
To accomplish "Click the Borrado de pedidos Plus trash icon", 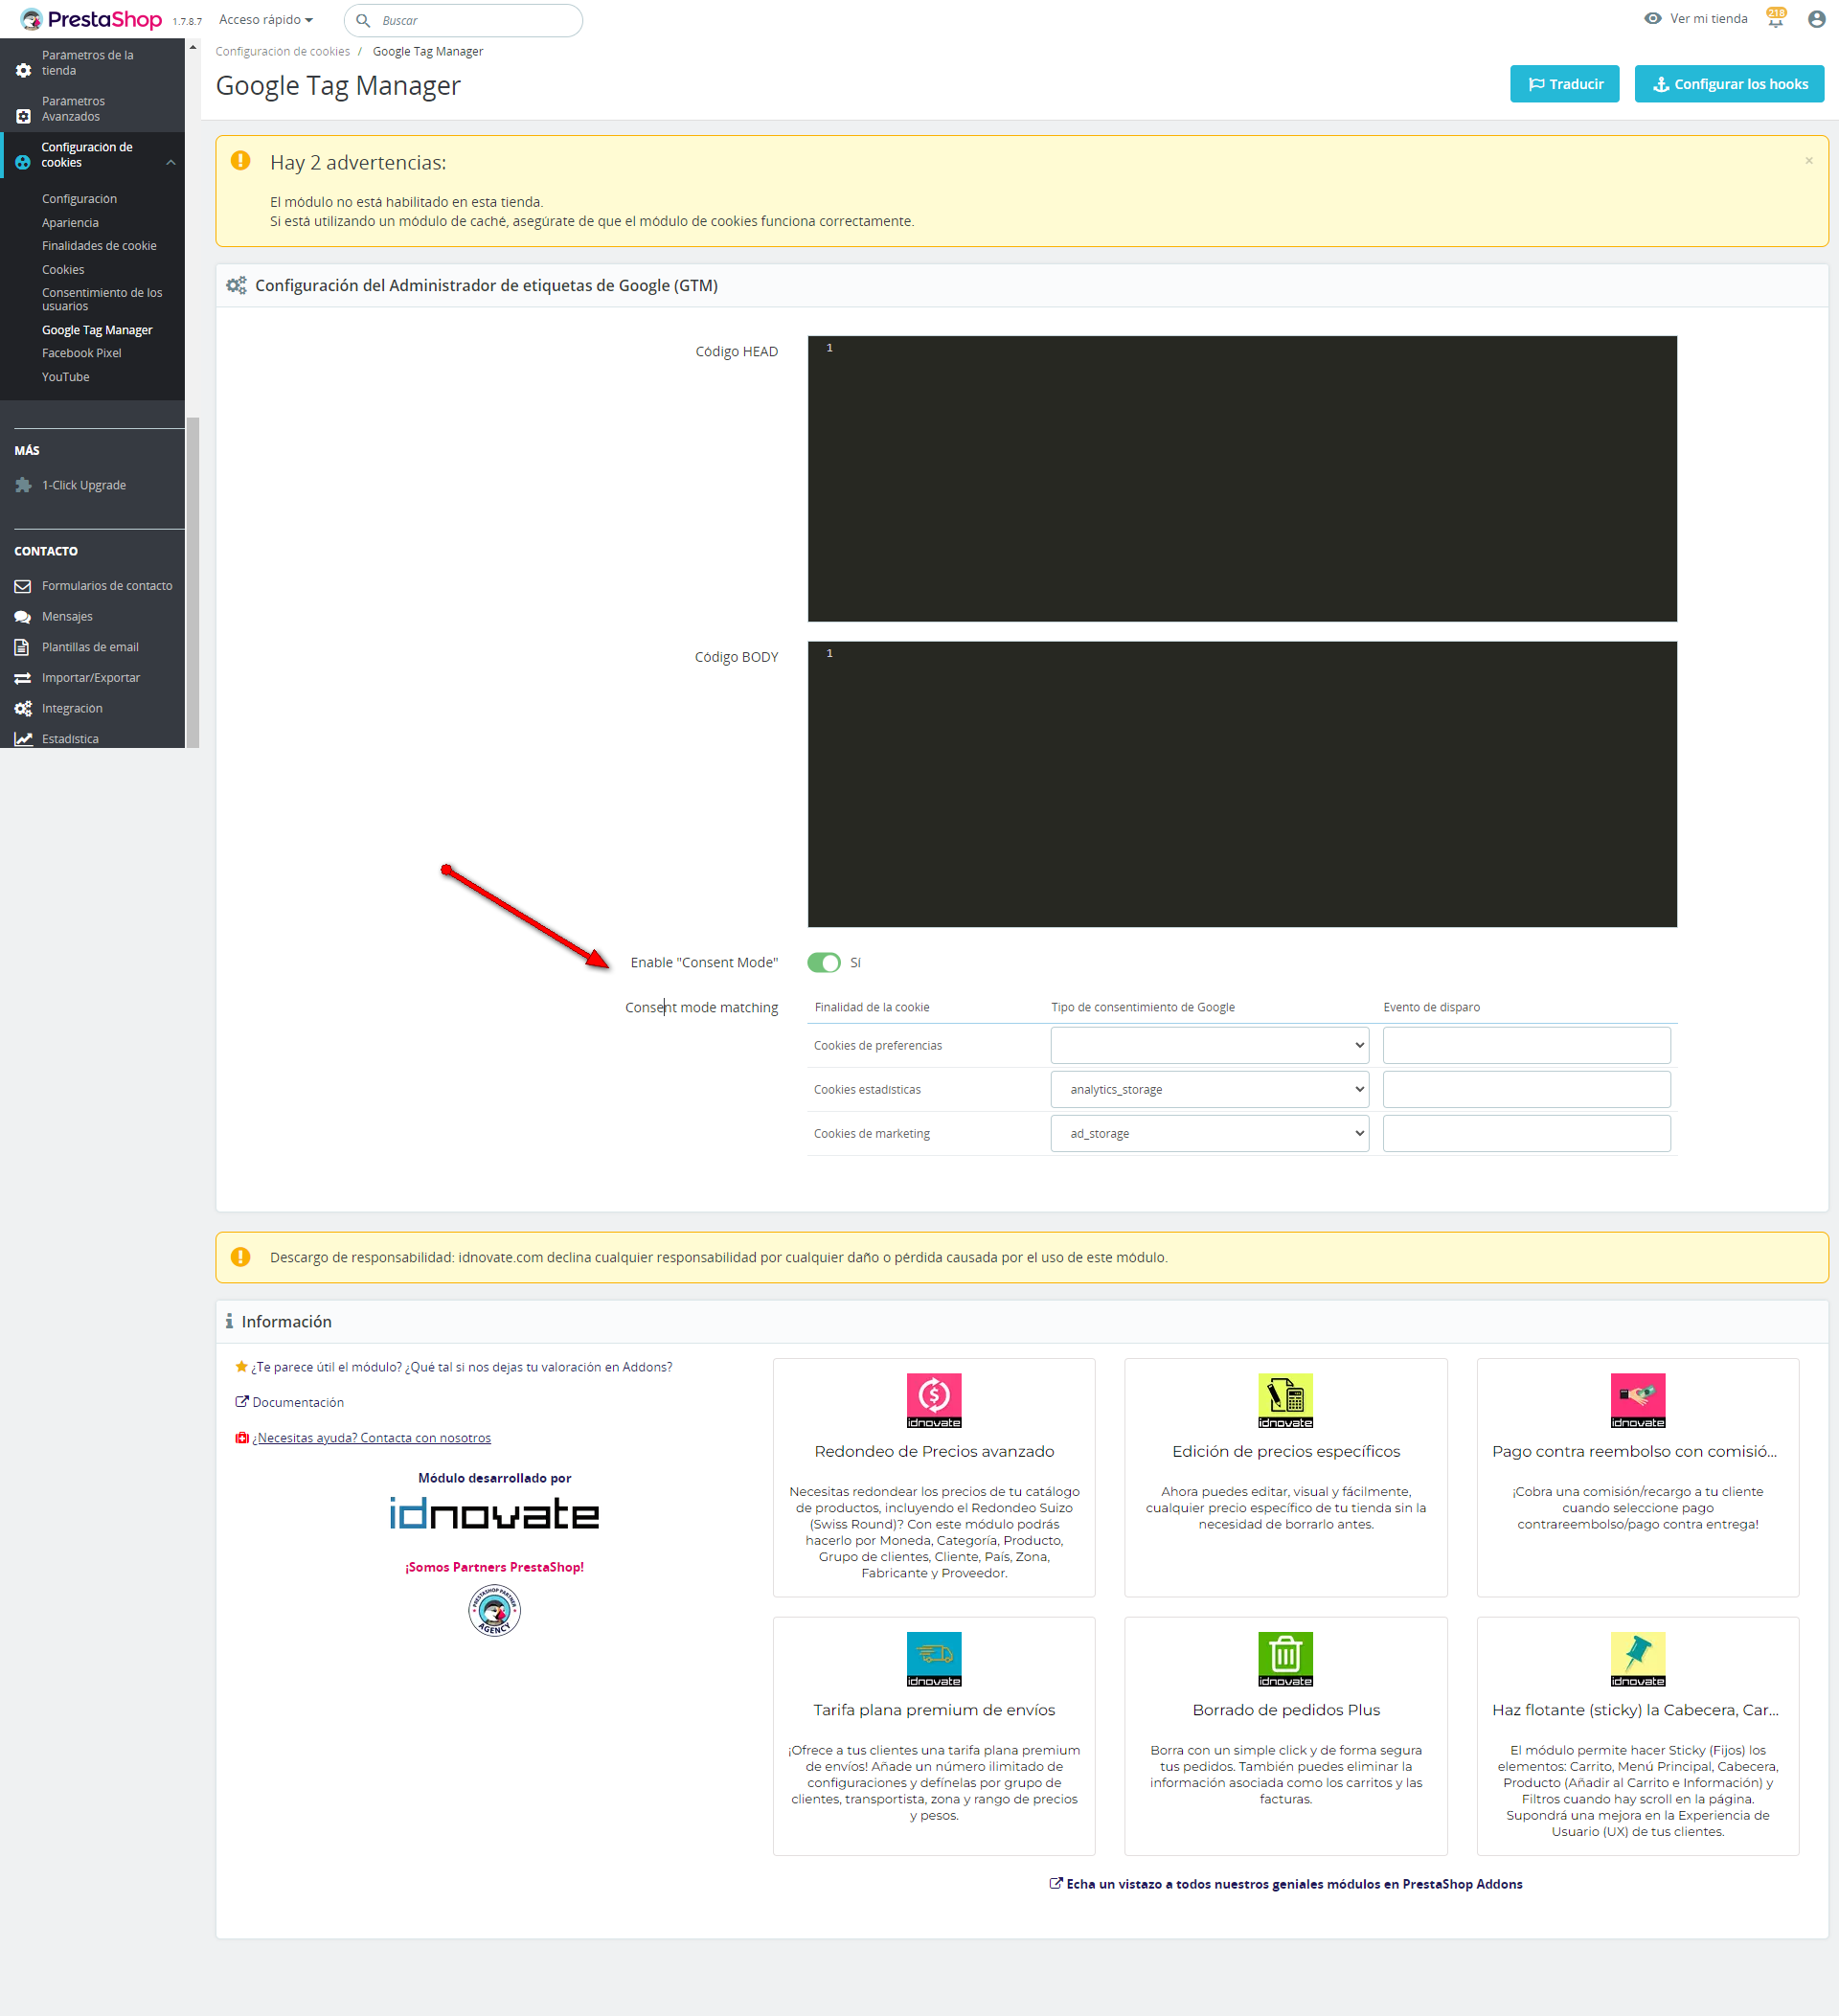I will coord(1285,1658).
